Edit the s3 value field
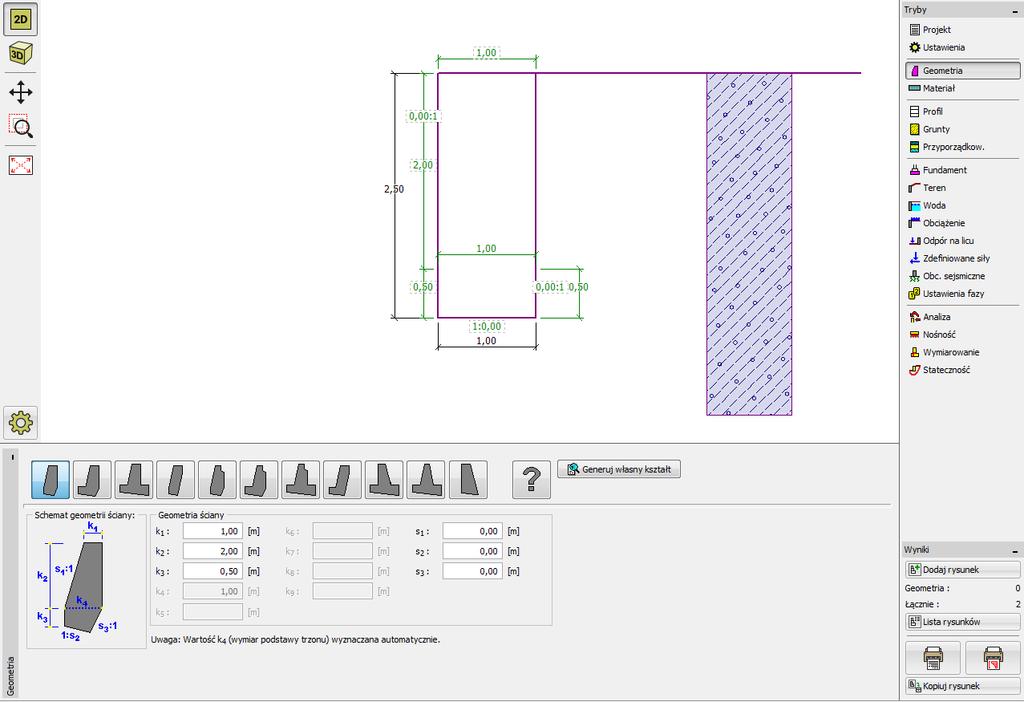This screenshot has width=1024, height=702. [473, 571]
